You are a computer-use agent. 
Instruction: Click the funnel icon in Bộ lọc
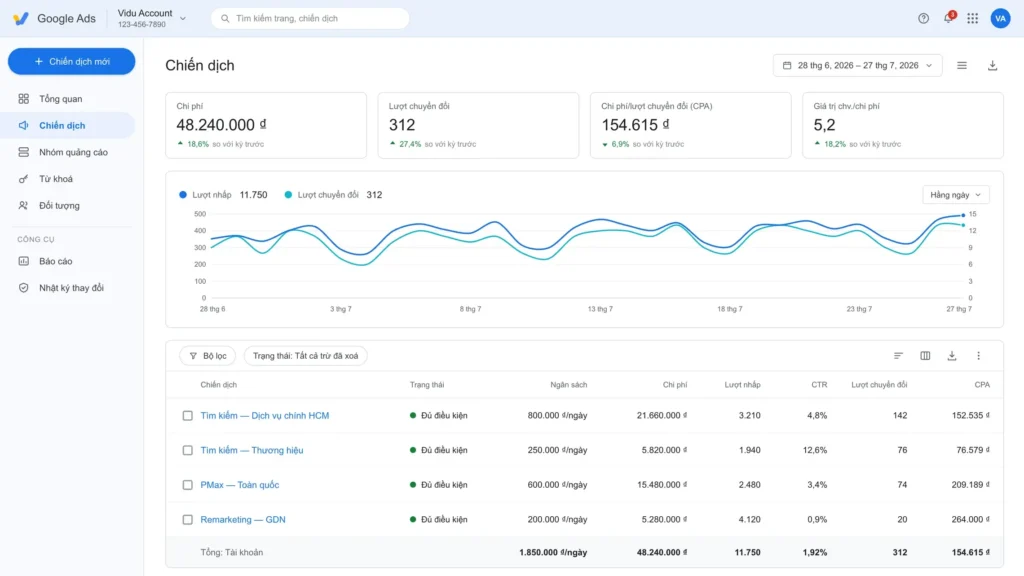(x=193, y=356)
